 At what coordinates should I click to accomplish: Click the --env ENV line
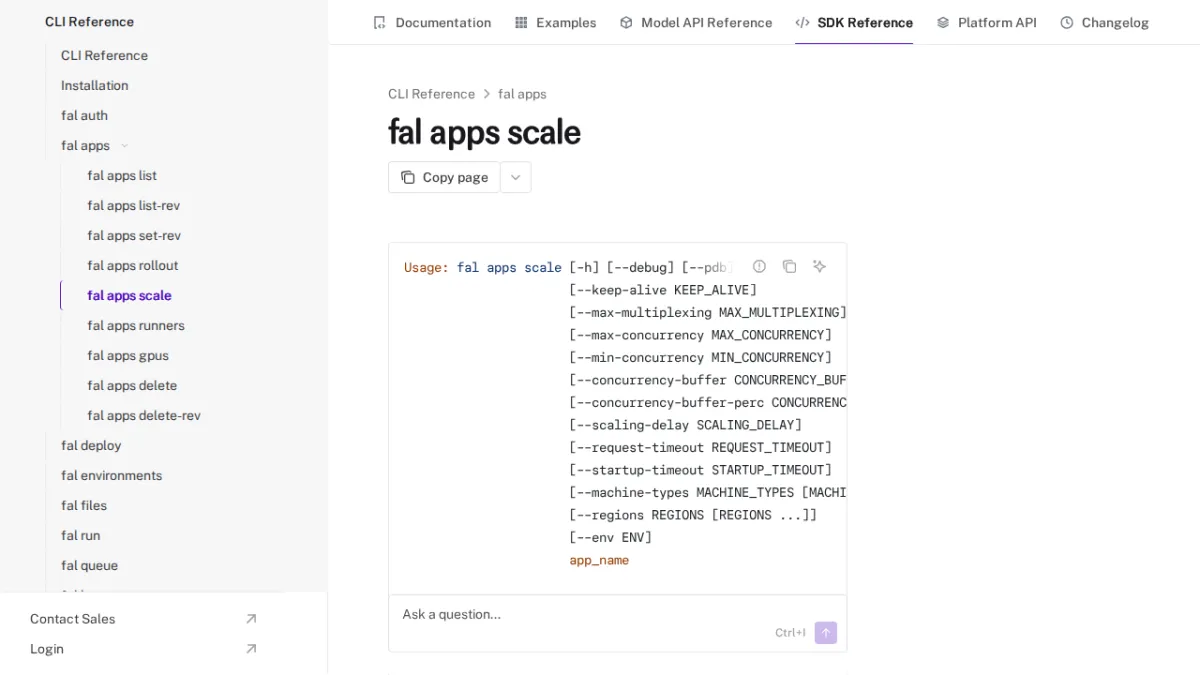pyautogui.click(x=610, y=537)
